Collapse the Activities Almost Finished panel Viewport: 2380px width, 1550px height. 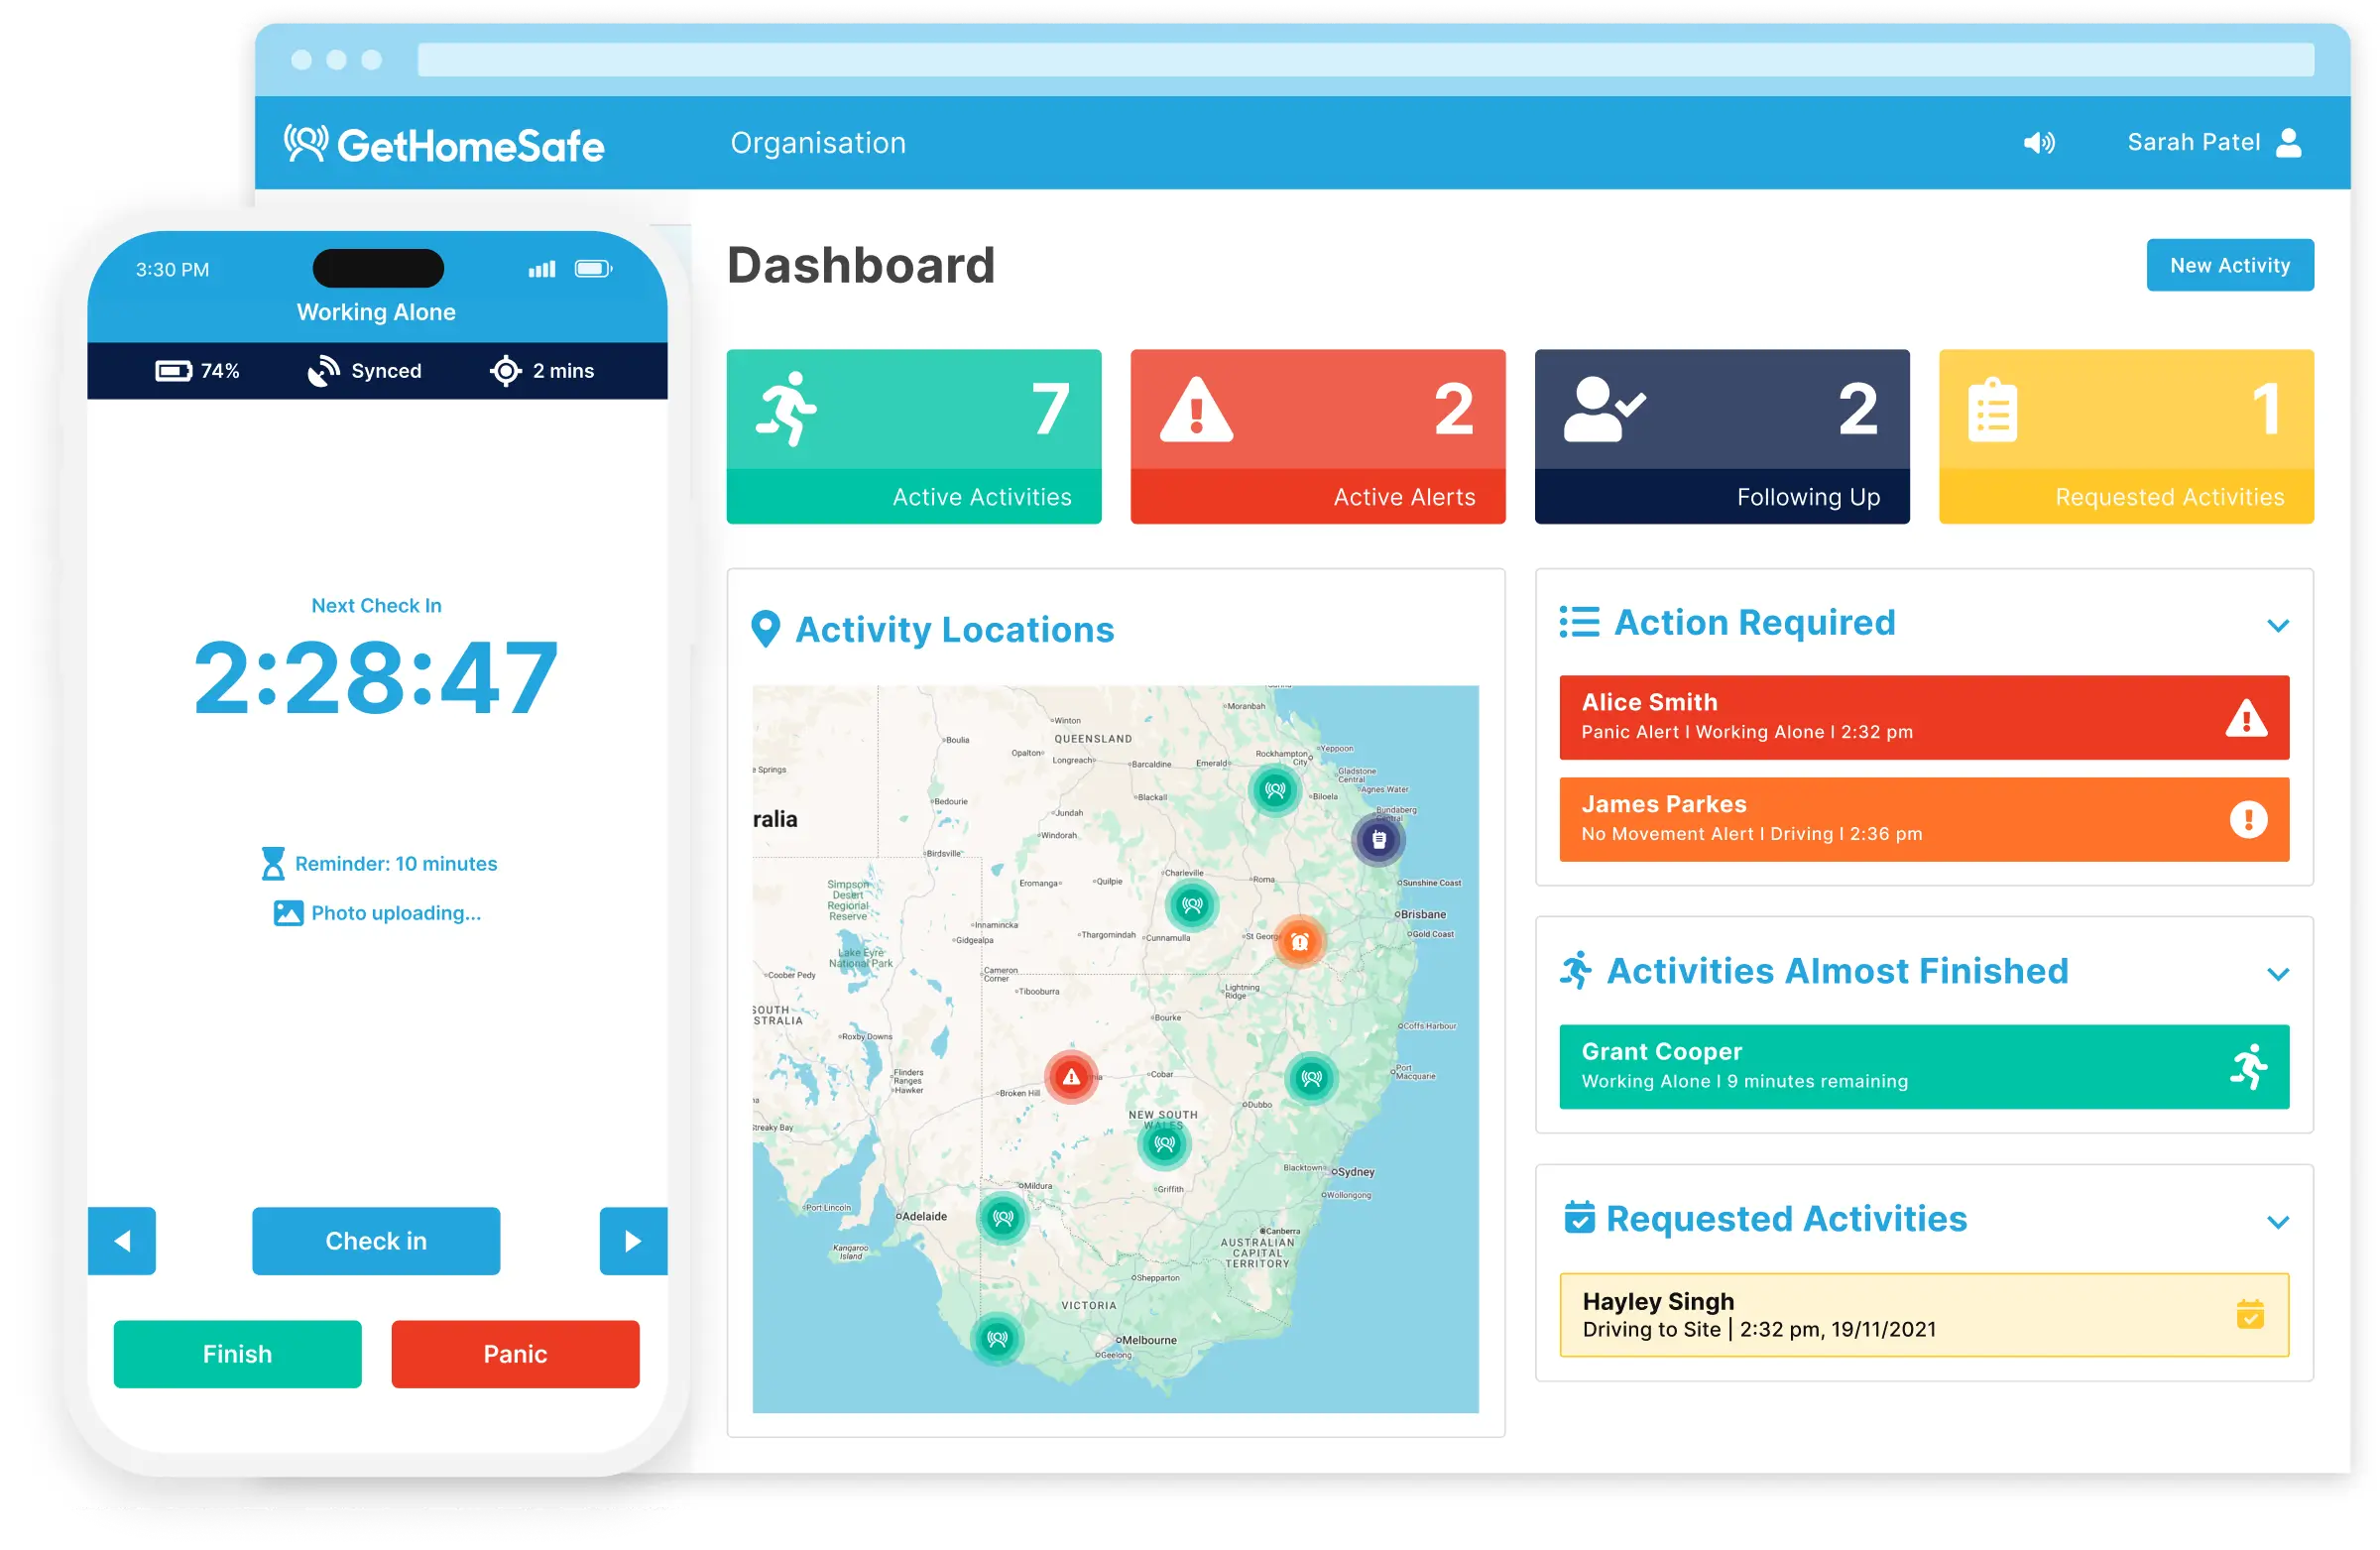point(2277,974)
